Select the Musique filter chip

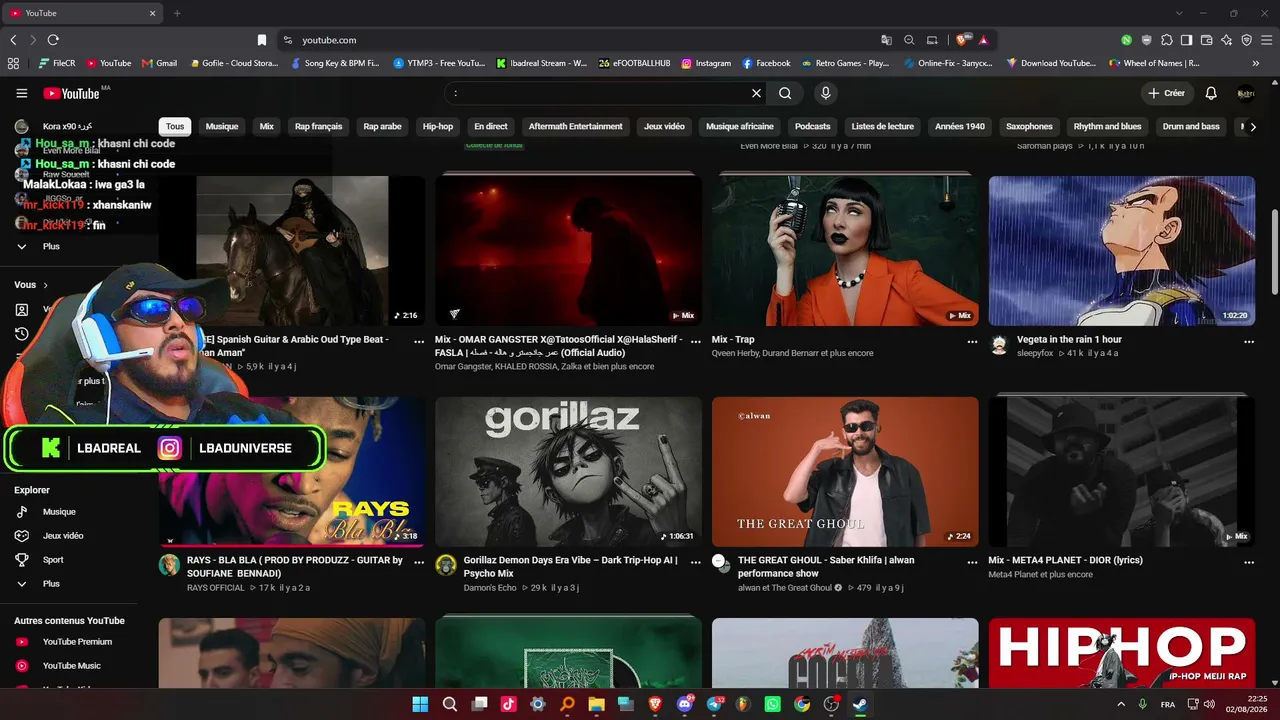pyautogui.click(x=222, y=127)
